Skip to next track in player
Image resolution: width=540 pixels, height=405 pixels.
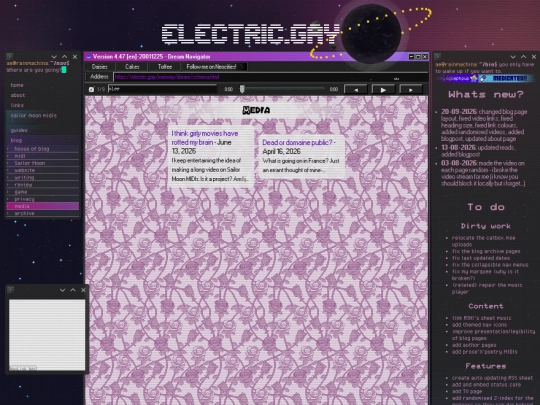[411, 90]
